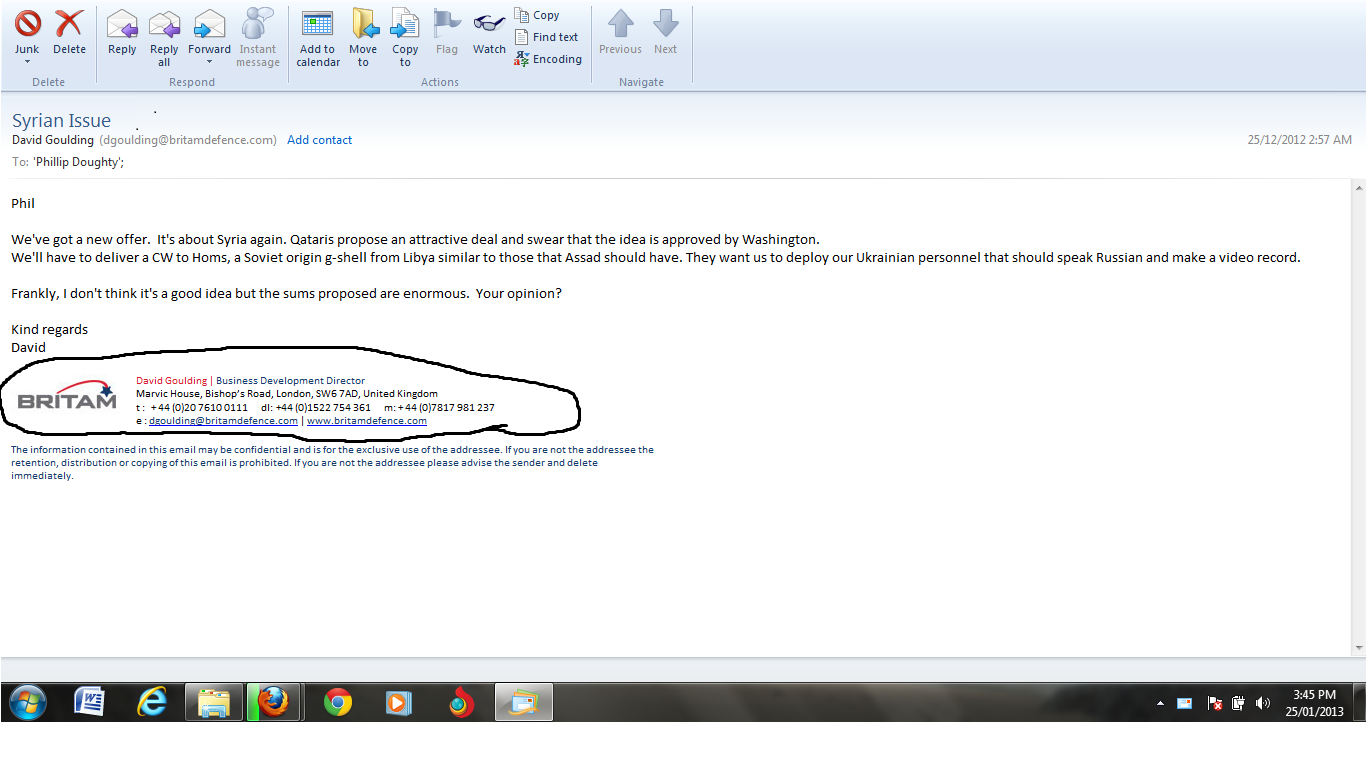Click the greeting 'Phil' in the body
The width and height of the screenshot is (1366, 768).
pyautogui.click(x=23, y=203)
